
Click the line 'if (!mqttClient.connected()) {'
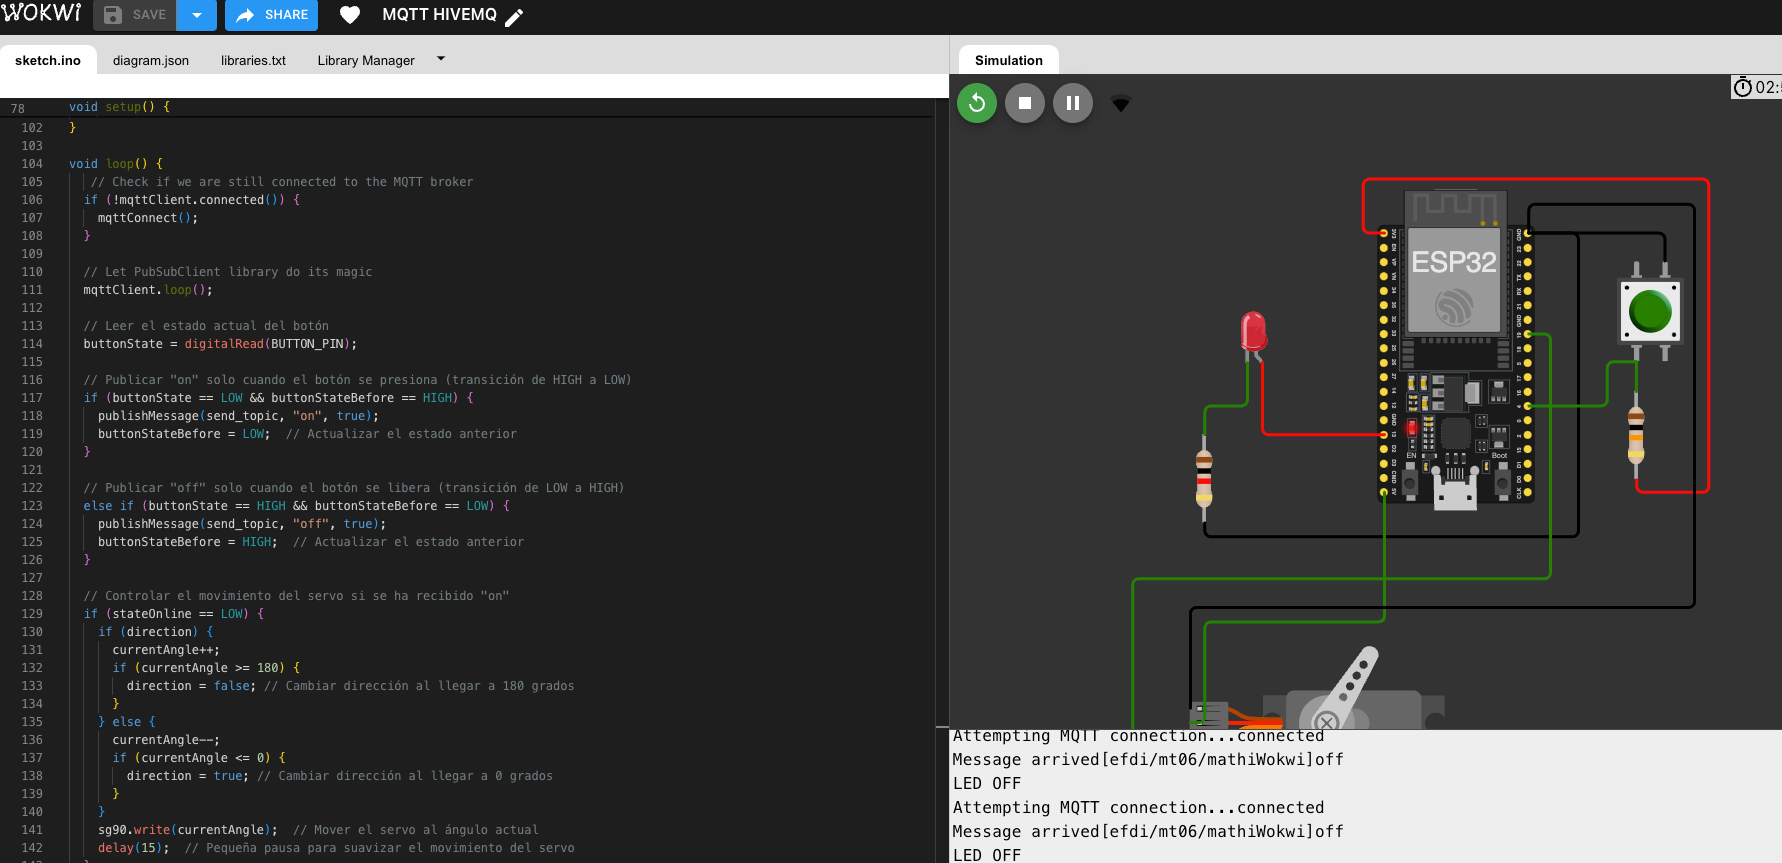coord(192,200)
